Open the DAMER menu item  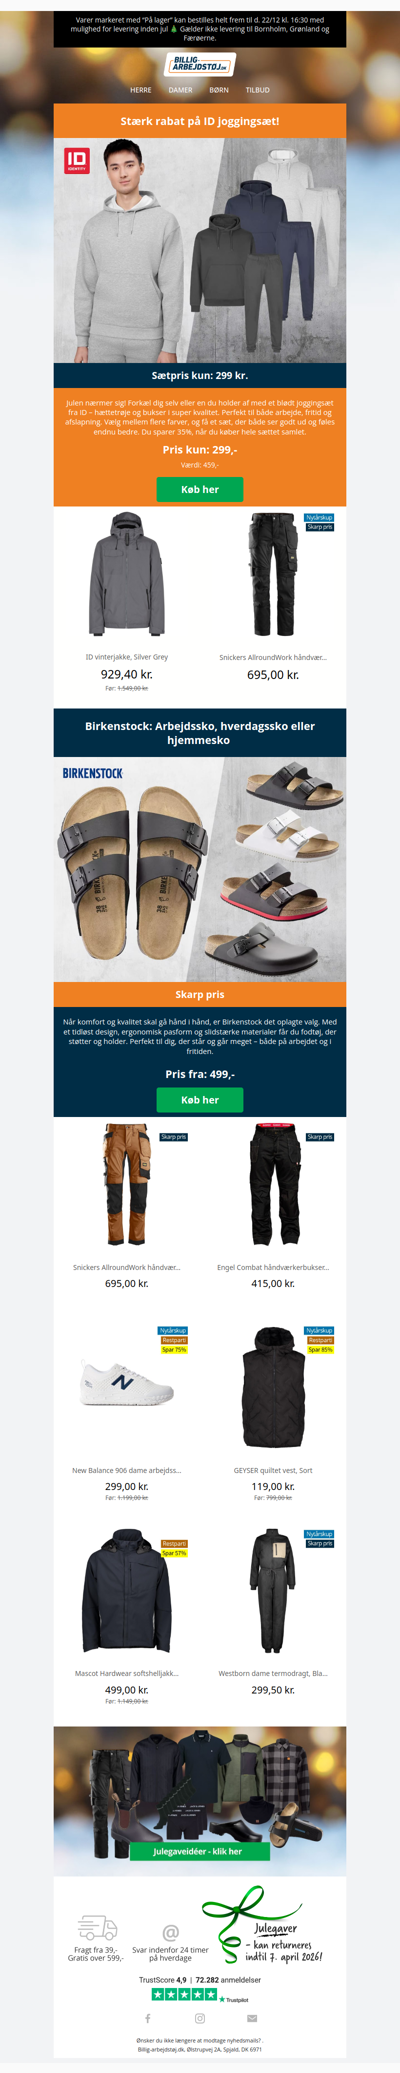pyautogui.click(x=180, y=90)
